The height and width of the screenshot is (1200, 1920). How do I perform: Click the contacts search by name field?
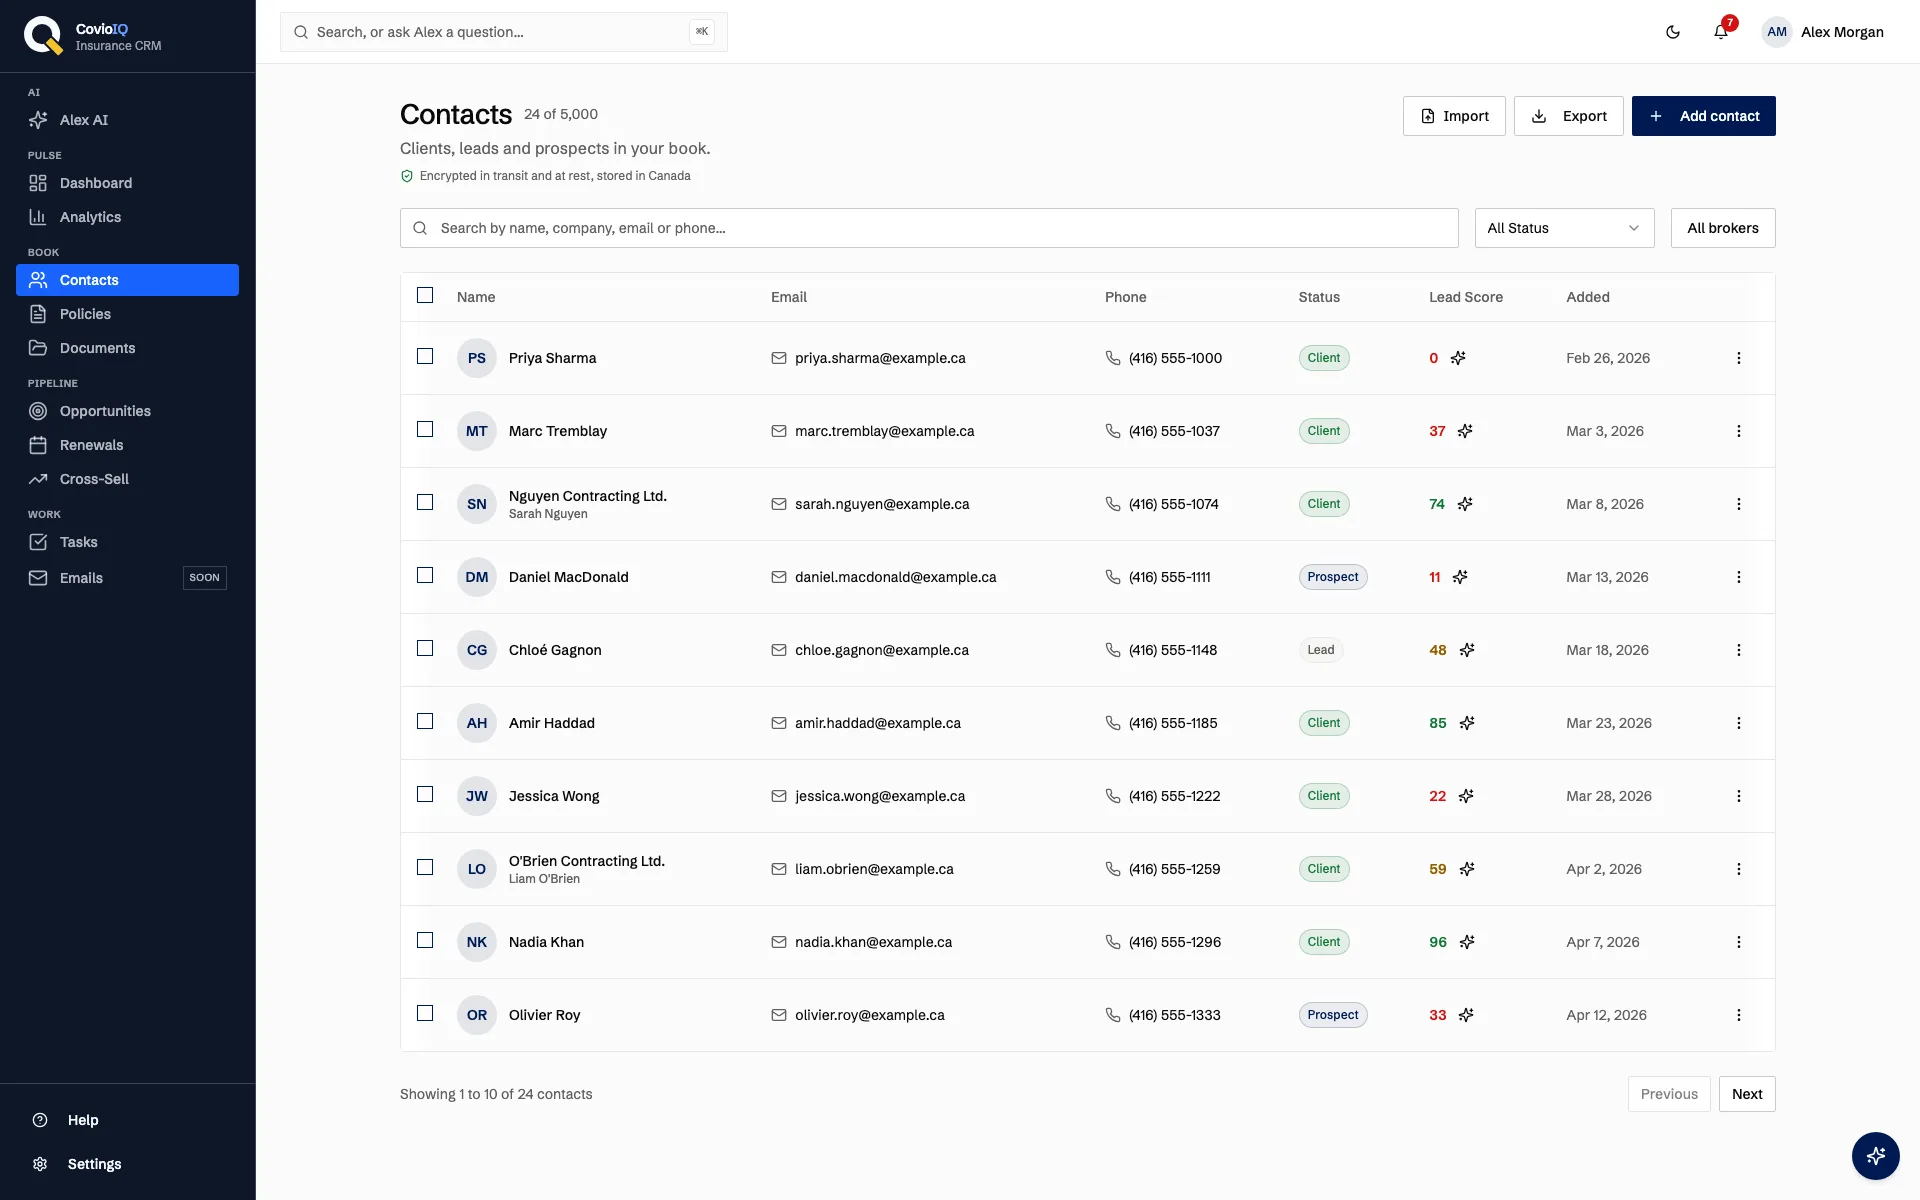(x=929, y=228)
